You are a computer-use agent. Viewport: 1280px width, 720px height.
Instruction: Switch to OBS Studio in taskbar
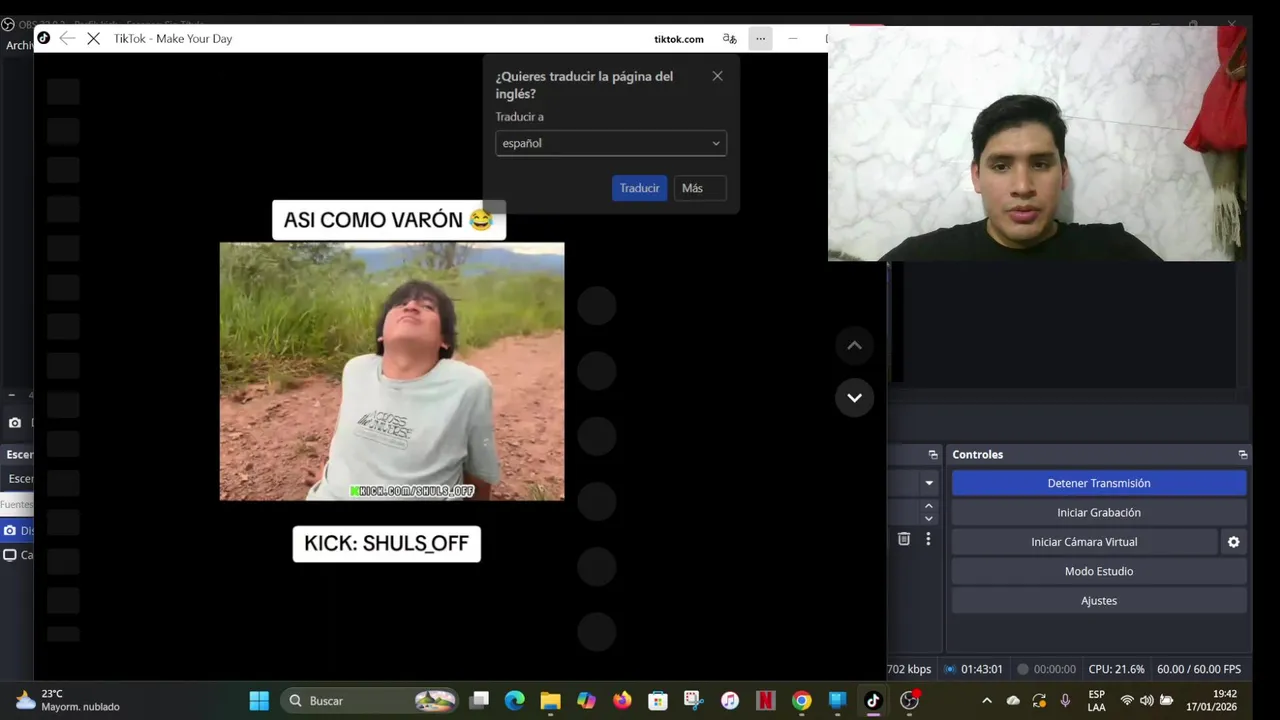pyautogui.click(x=909, y=701)
